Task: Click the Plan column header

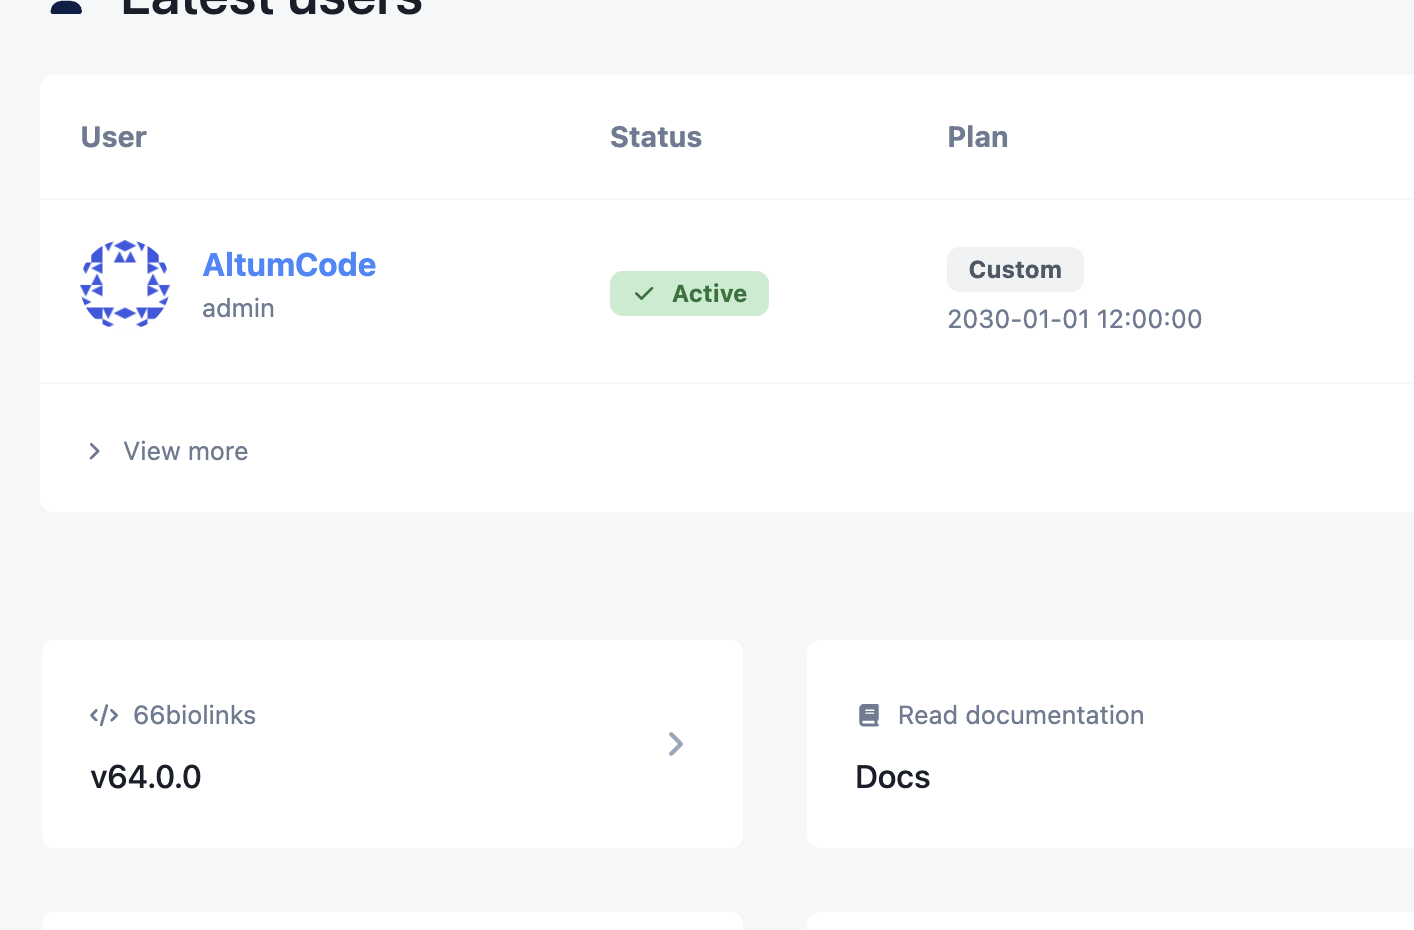Action: click(x=977, y=137)
